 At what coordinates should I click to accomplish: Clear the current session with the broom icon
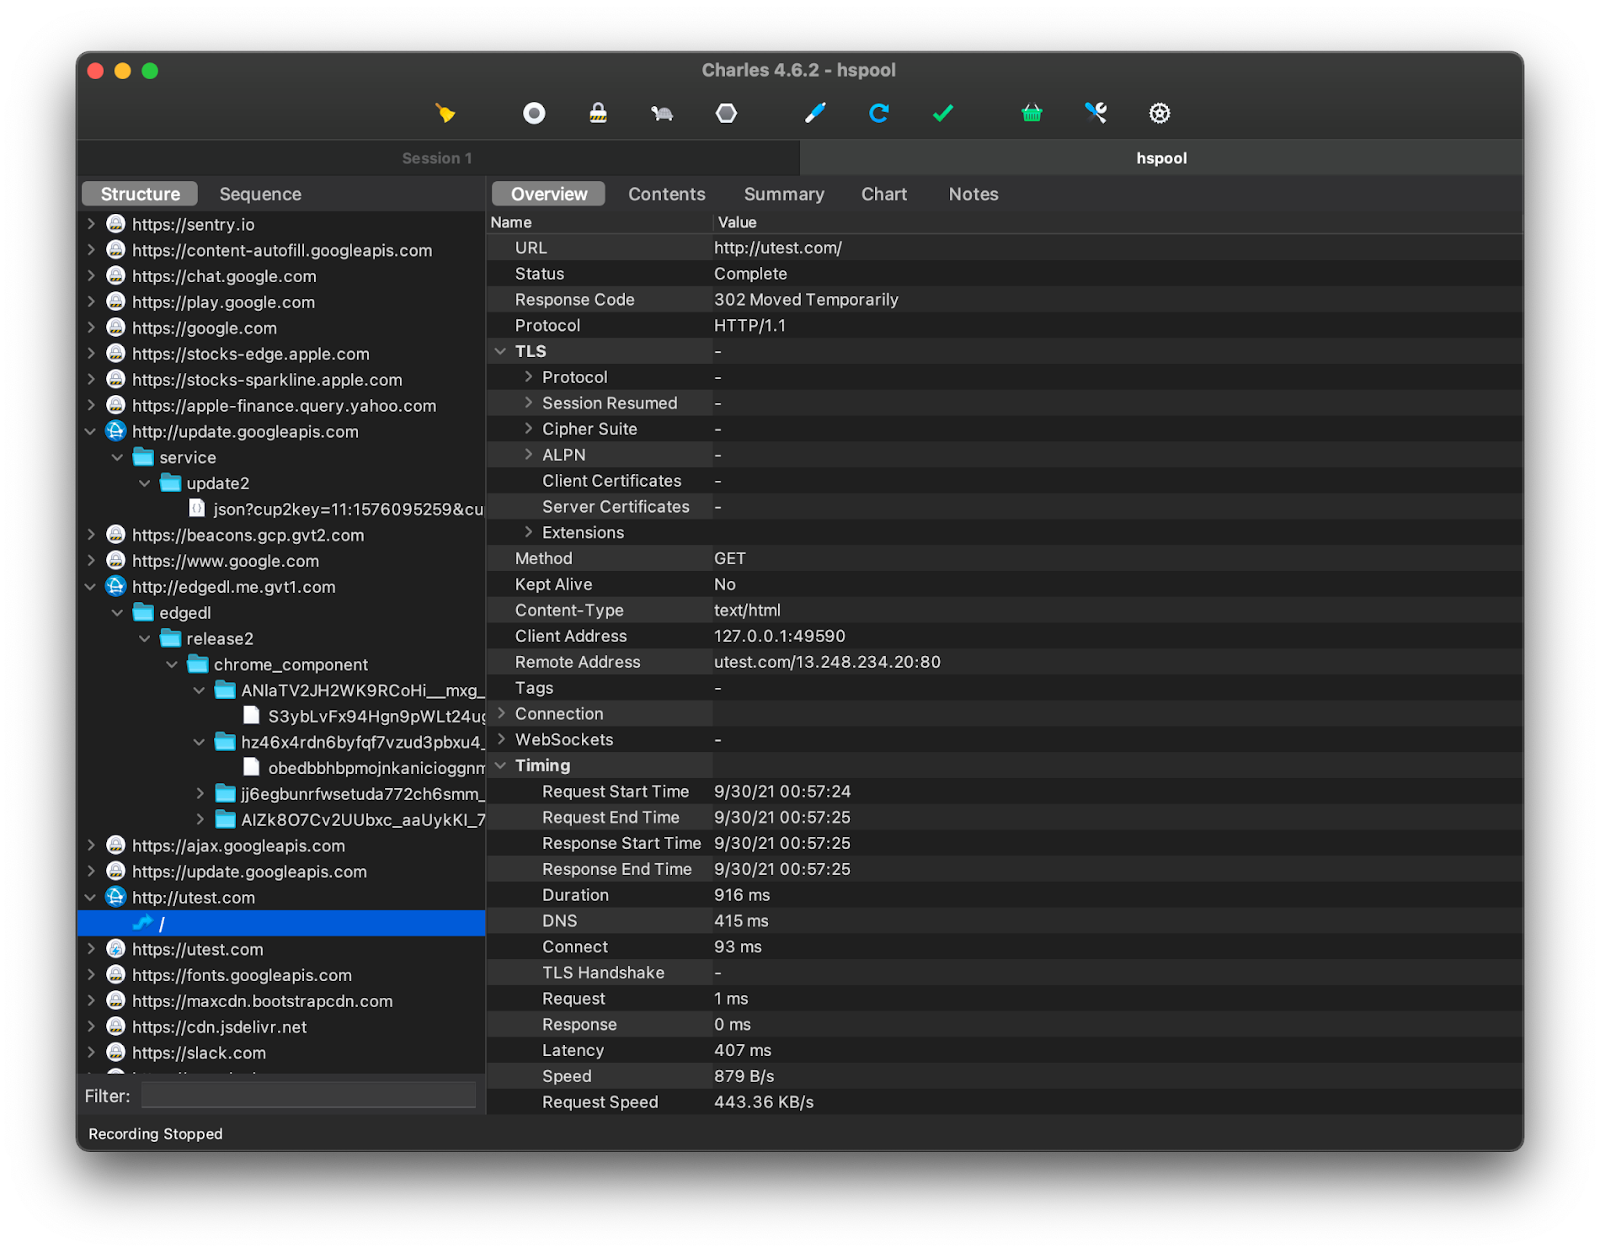click(x=447, y=113)
